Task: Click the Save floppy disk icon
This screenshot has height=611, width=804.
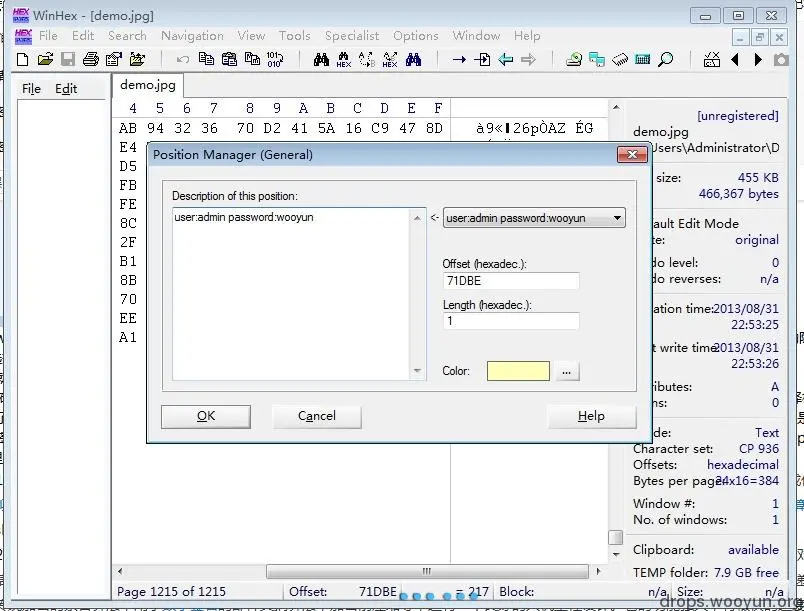Action: point(68,59)
